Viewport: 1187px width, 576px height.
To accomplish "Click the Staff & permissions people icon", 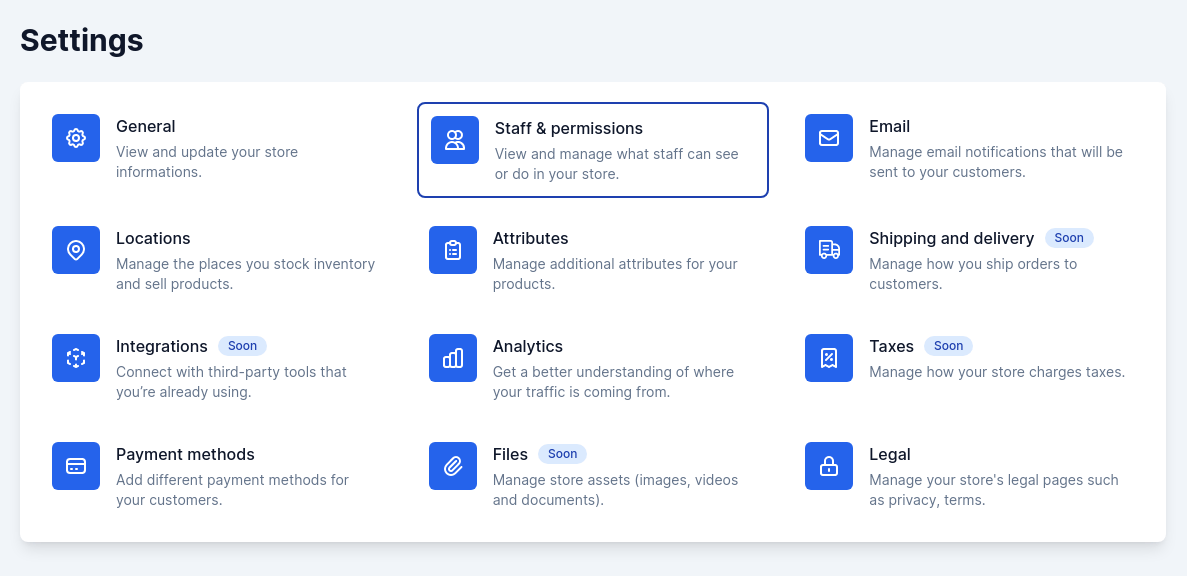I will pos(455,140).
